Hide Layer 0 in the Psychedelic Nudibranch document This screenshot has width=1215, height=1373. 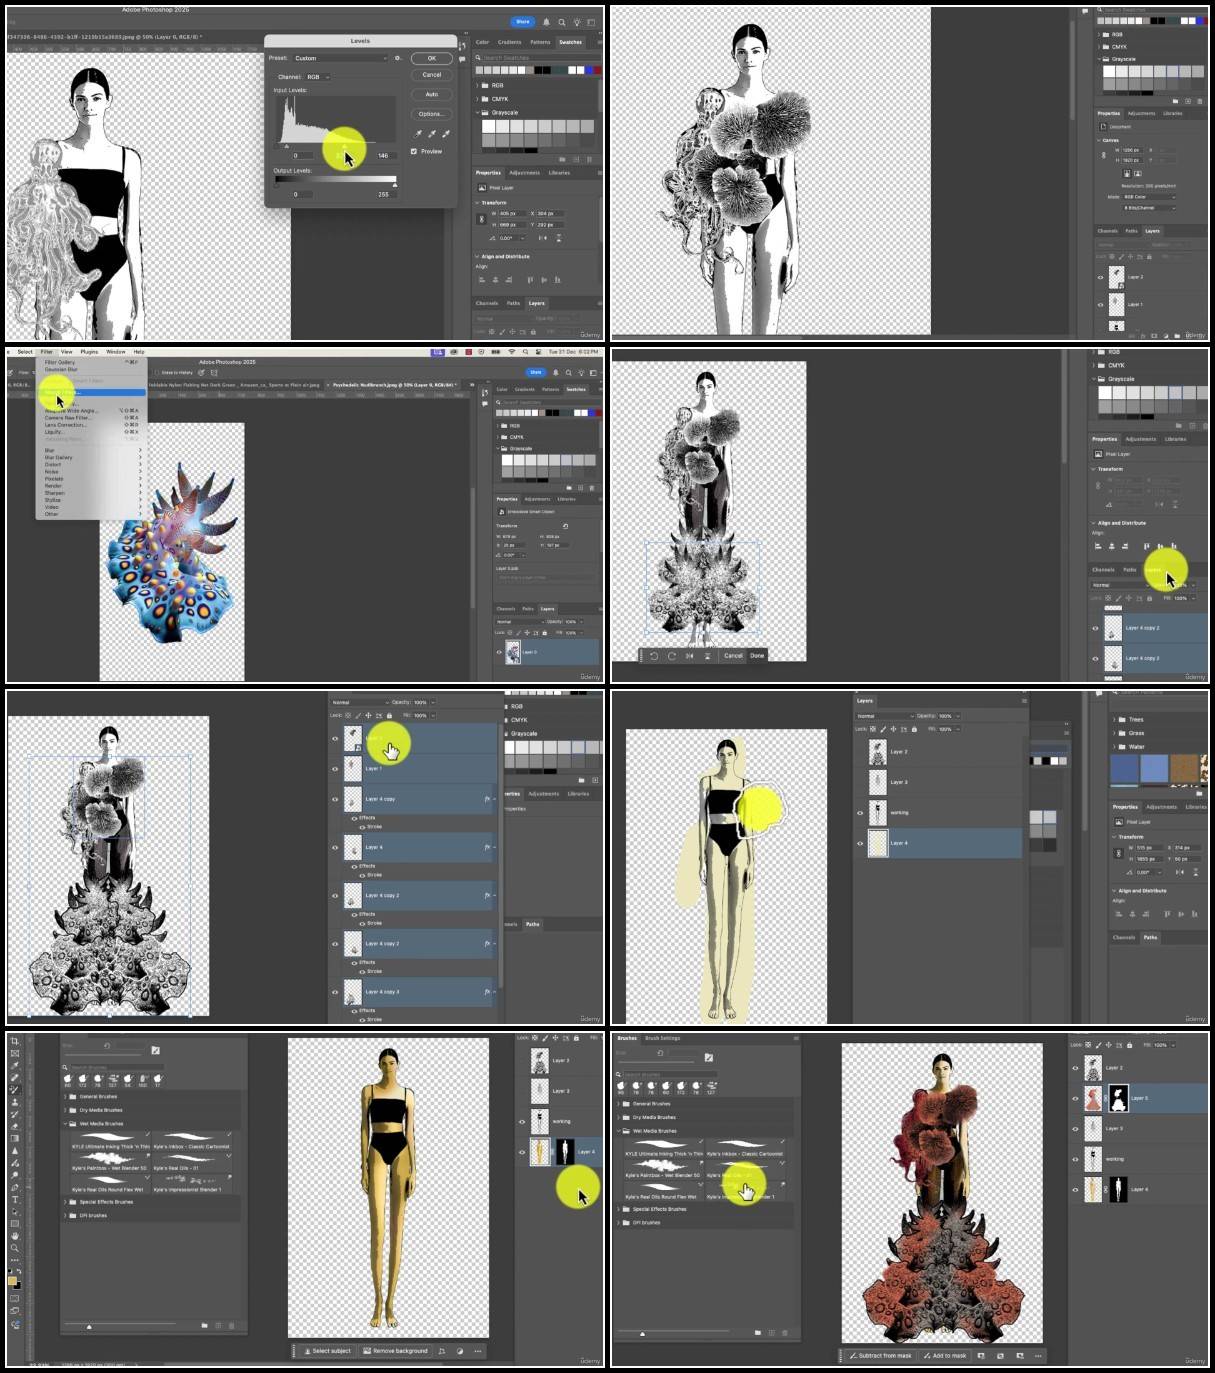pyautogui.click(x=499, y=652)
